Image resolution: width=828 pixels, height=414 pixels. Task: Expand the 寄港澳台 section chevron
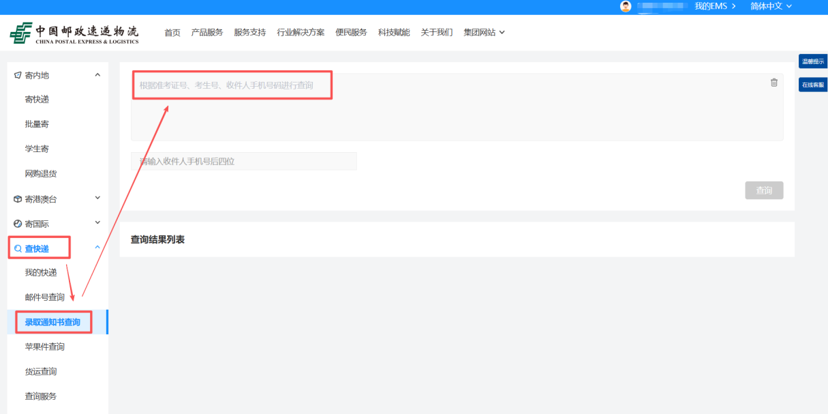tap(97, 198)
